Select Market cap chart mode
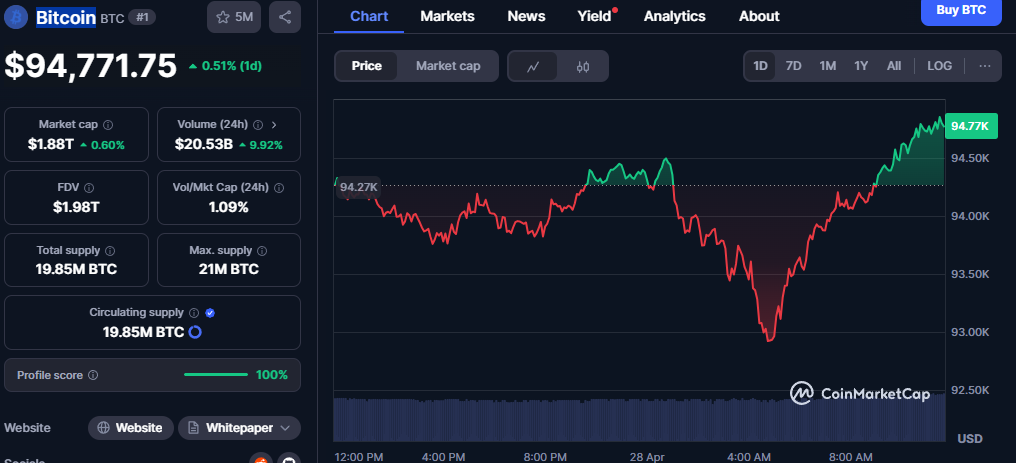The image size is (1016, 463). [448, 66]
